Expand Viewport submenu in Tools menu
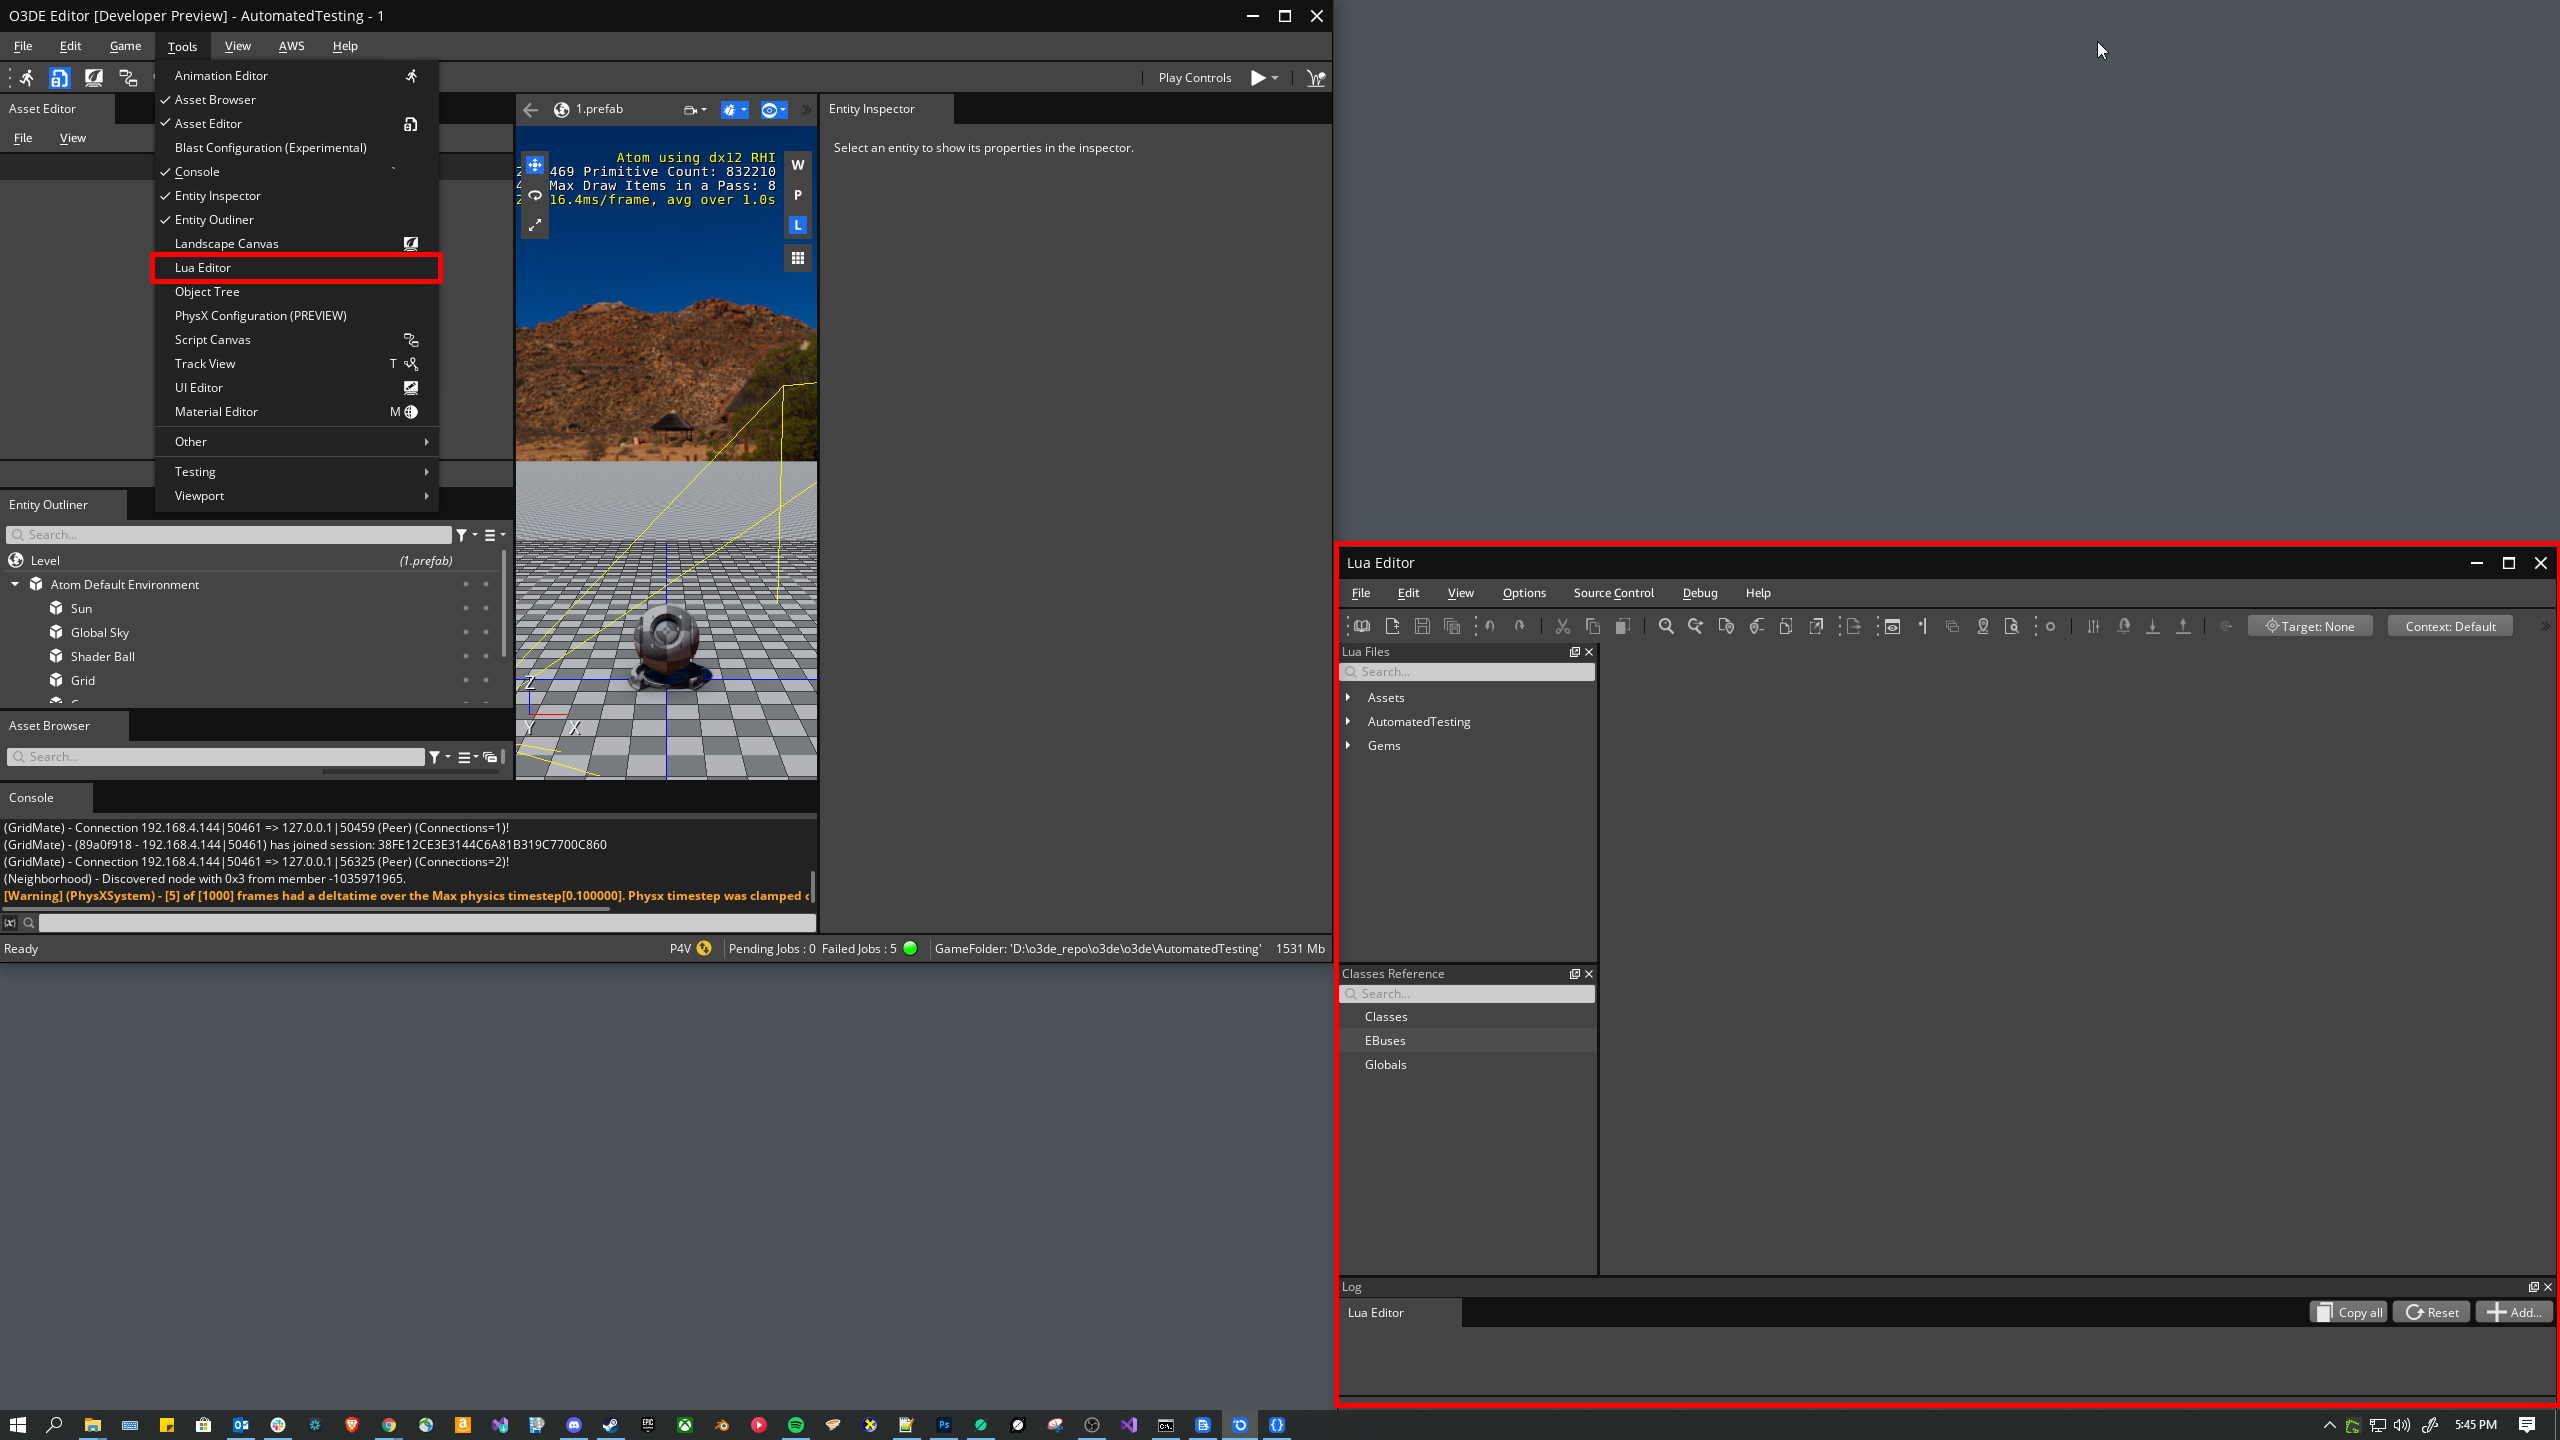This screenshot has height=1440, width=2560. pos(297,496)
